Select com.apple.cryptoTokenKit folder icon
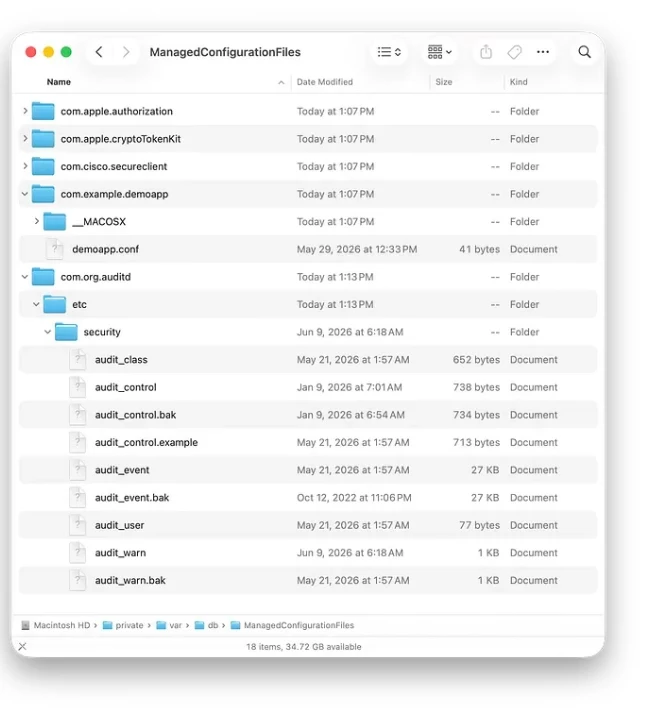Image resolution: width=662 pixels, height=724 pixels. (x=43, y=139)
